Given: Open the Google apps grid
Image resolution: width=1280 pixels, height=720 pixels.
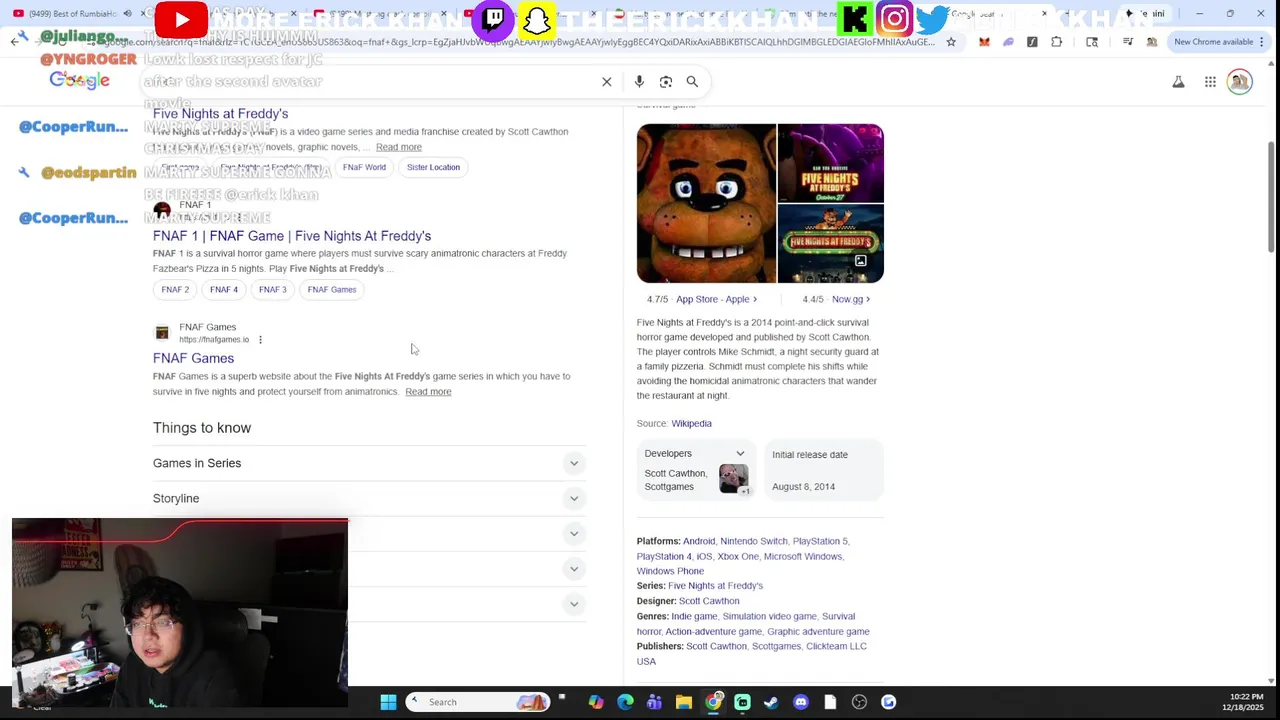Looking at the screenshot, I should point(1210,82).
